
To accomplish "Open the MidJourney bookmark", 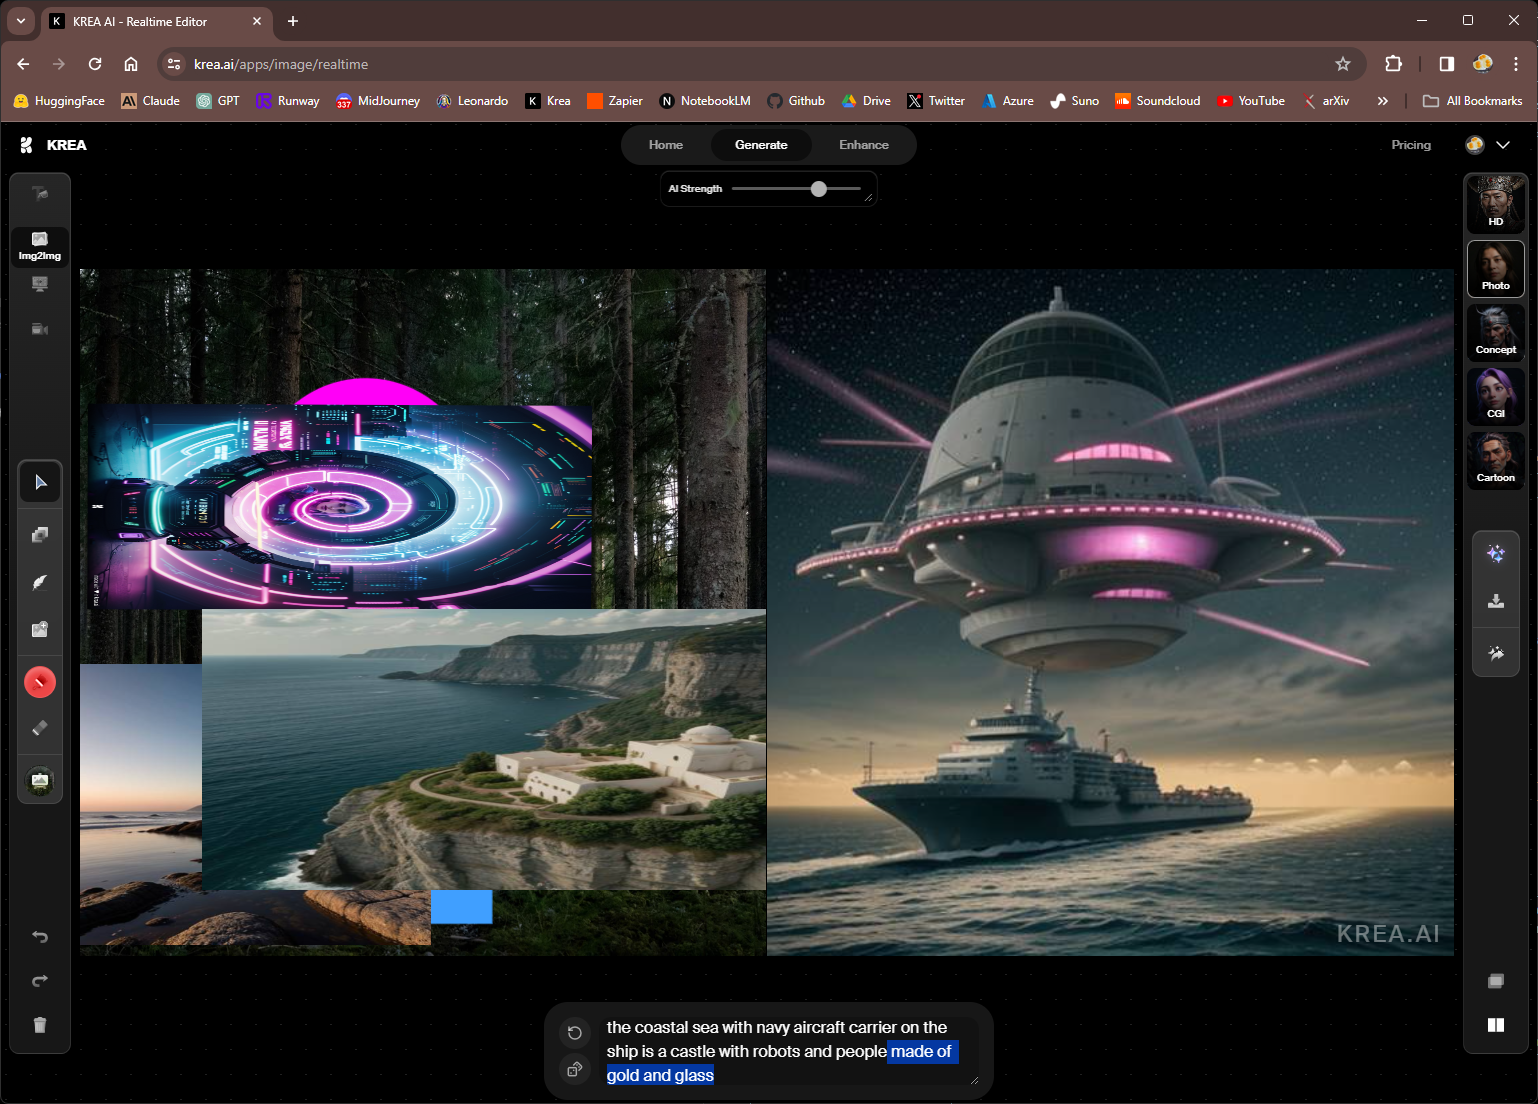I will (378, 101).
